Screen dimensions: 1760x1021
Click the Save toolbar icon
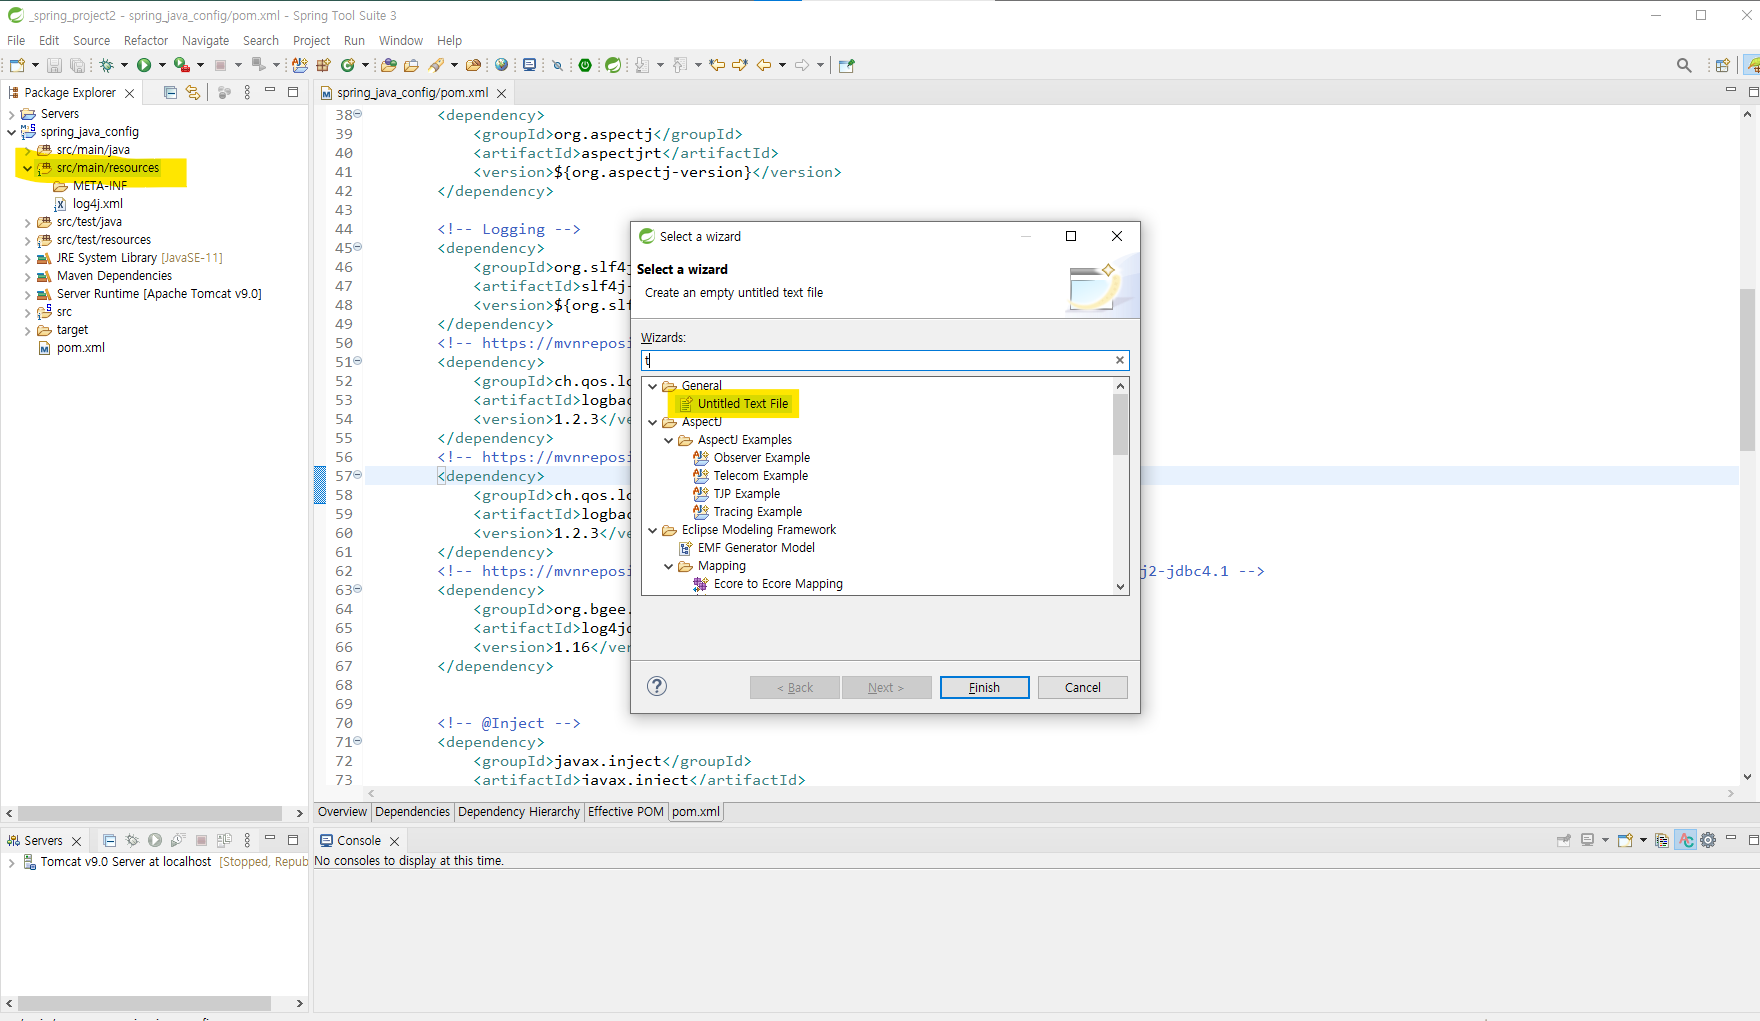[54, 65]
